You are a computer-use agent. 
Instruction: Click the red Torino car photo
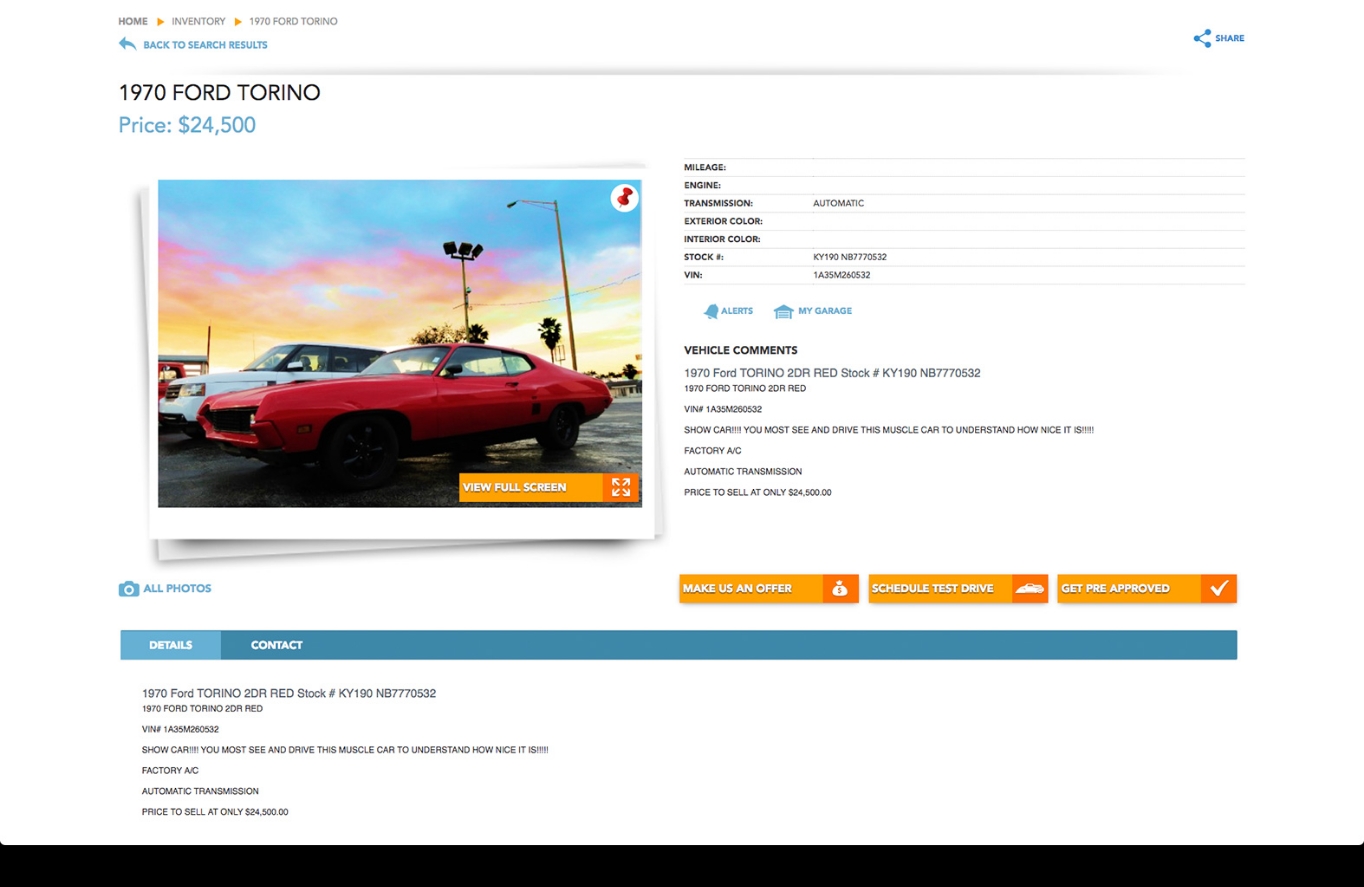click(400, 343)
